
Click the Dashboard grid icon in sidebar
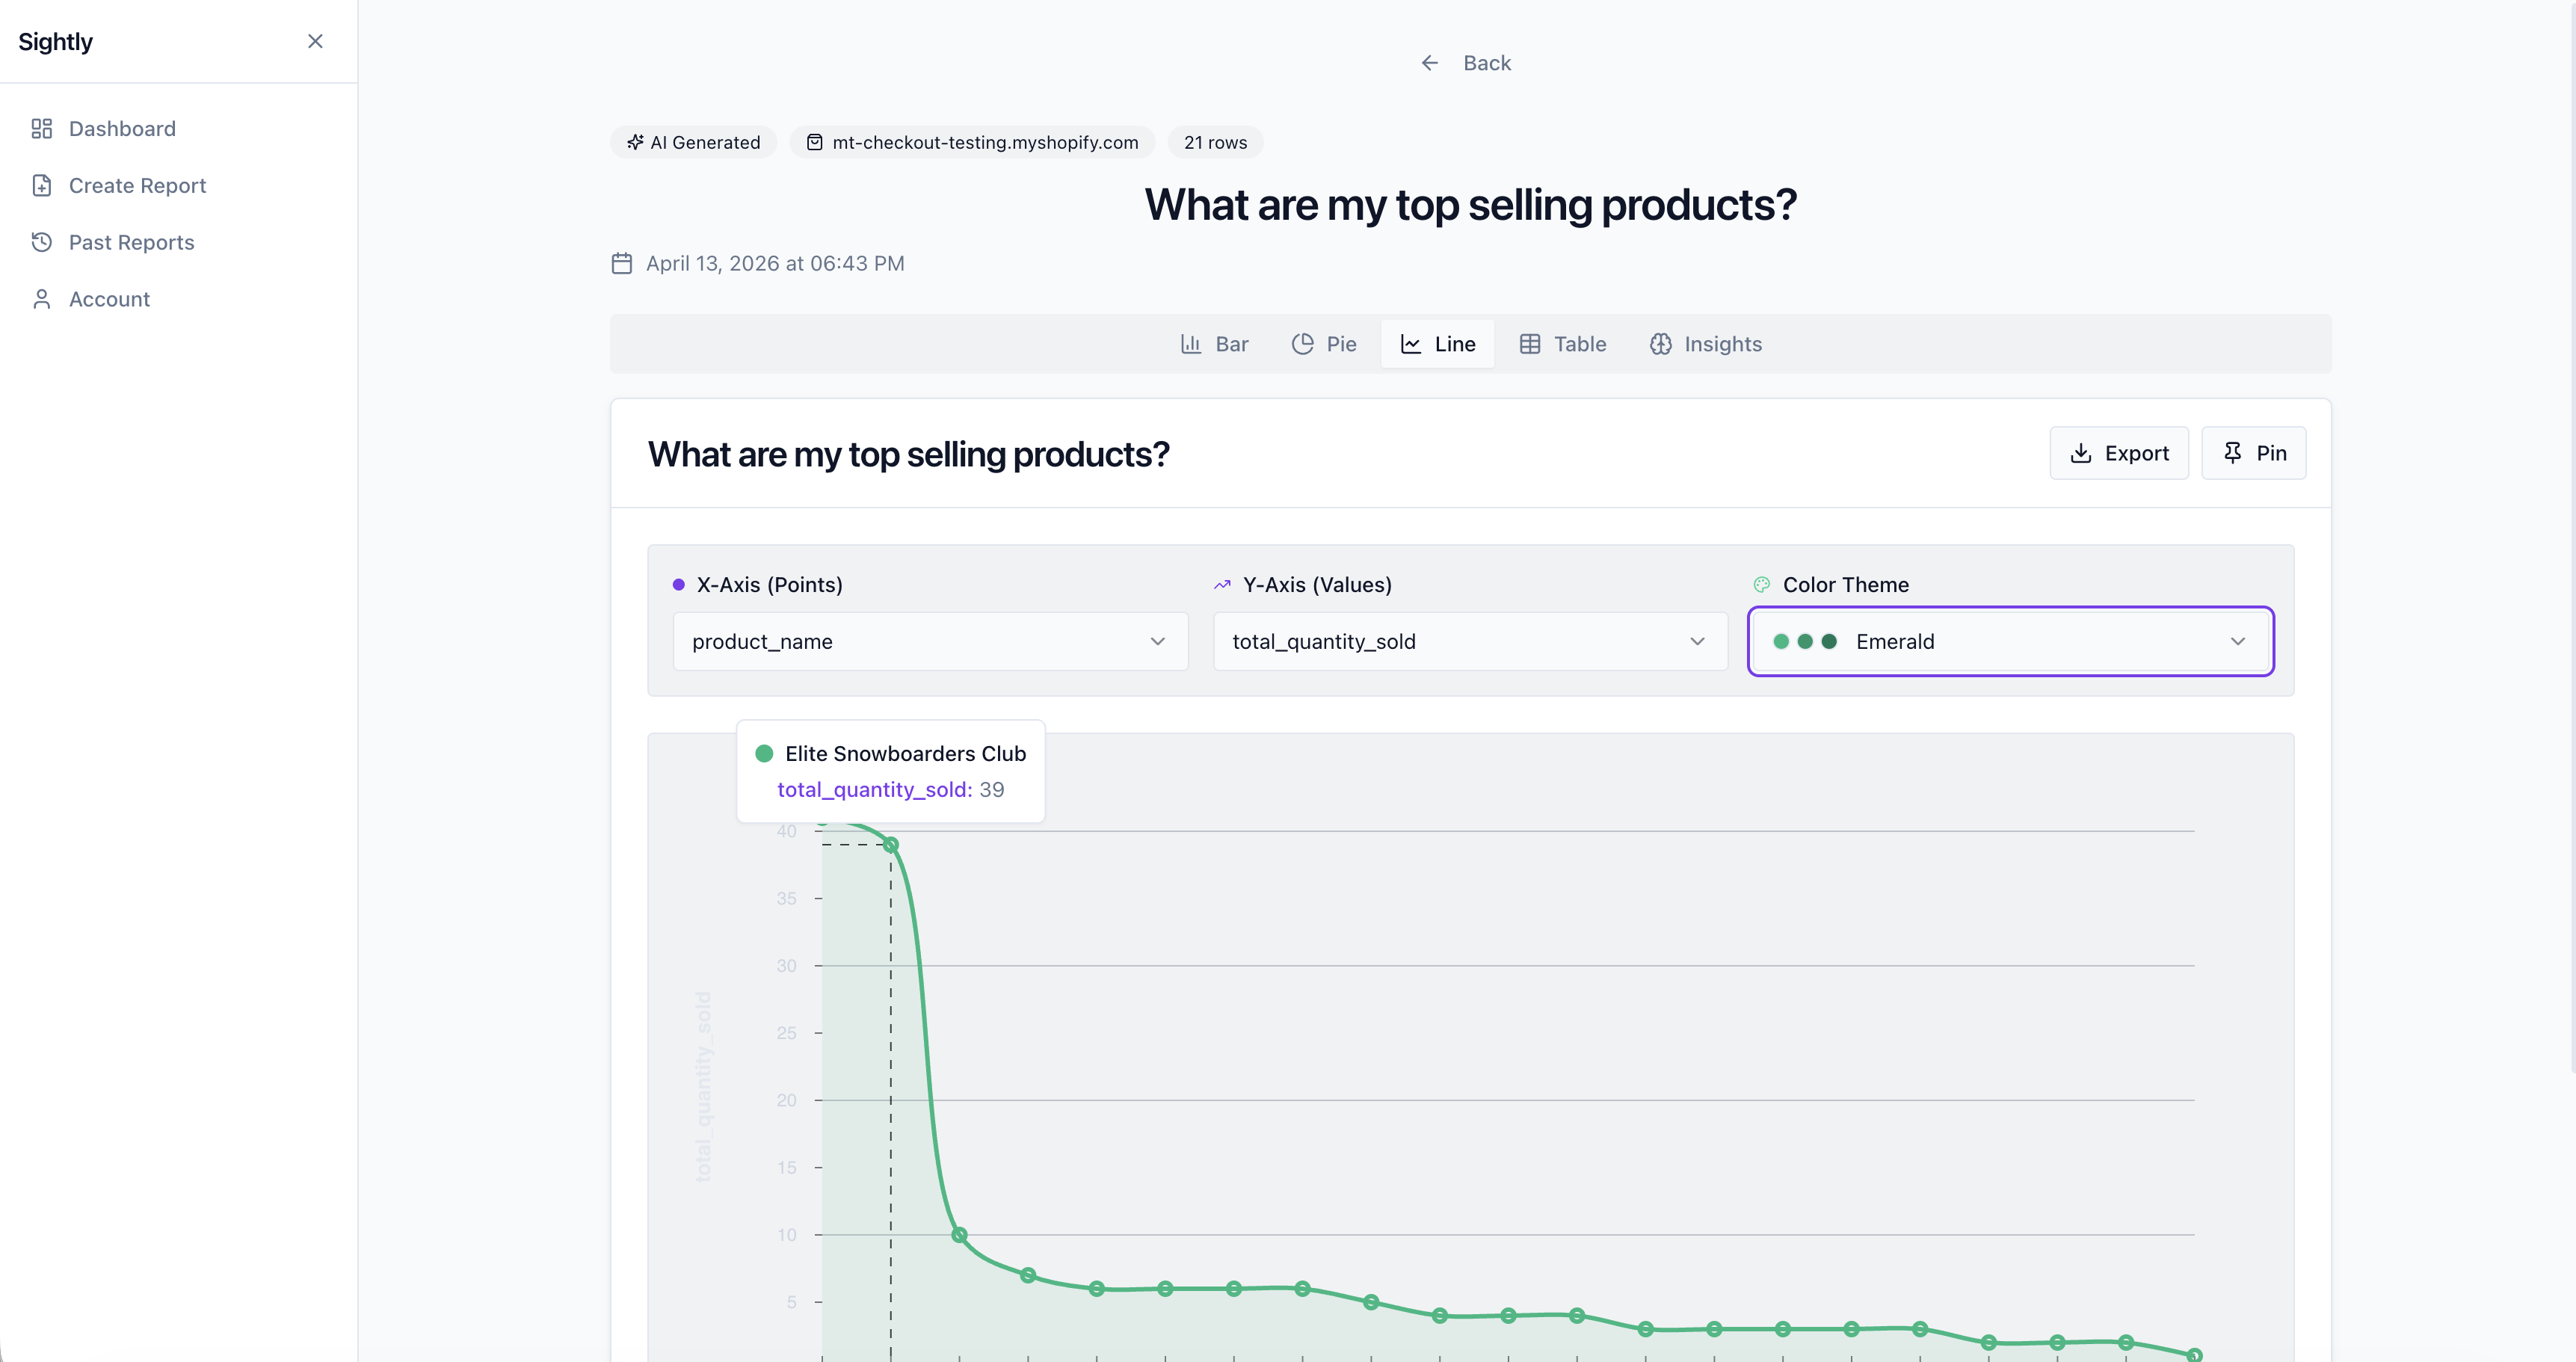41,129
